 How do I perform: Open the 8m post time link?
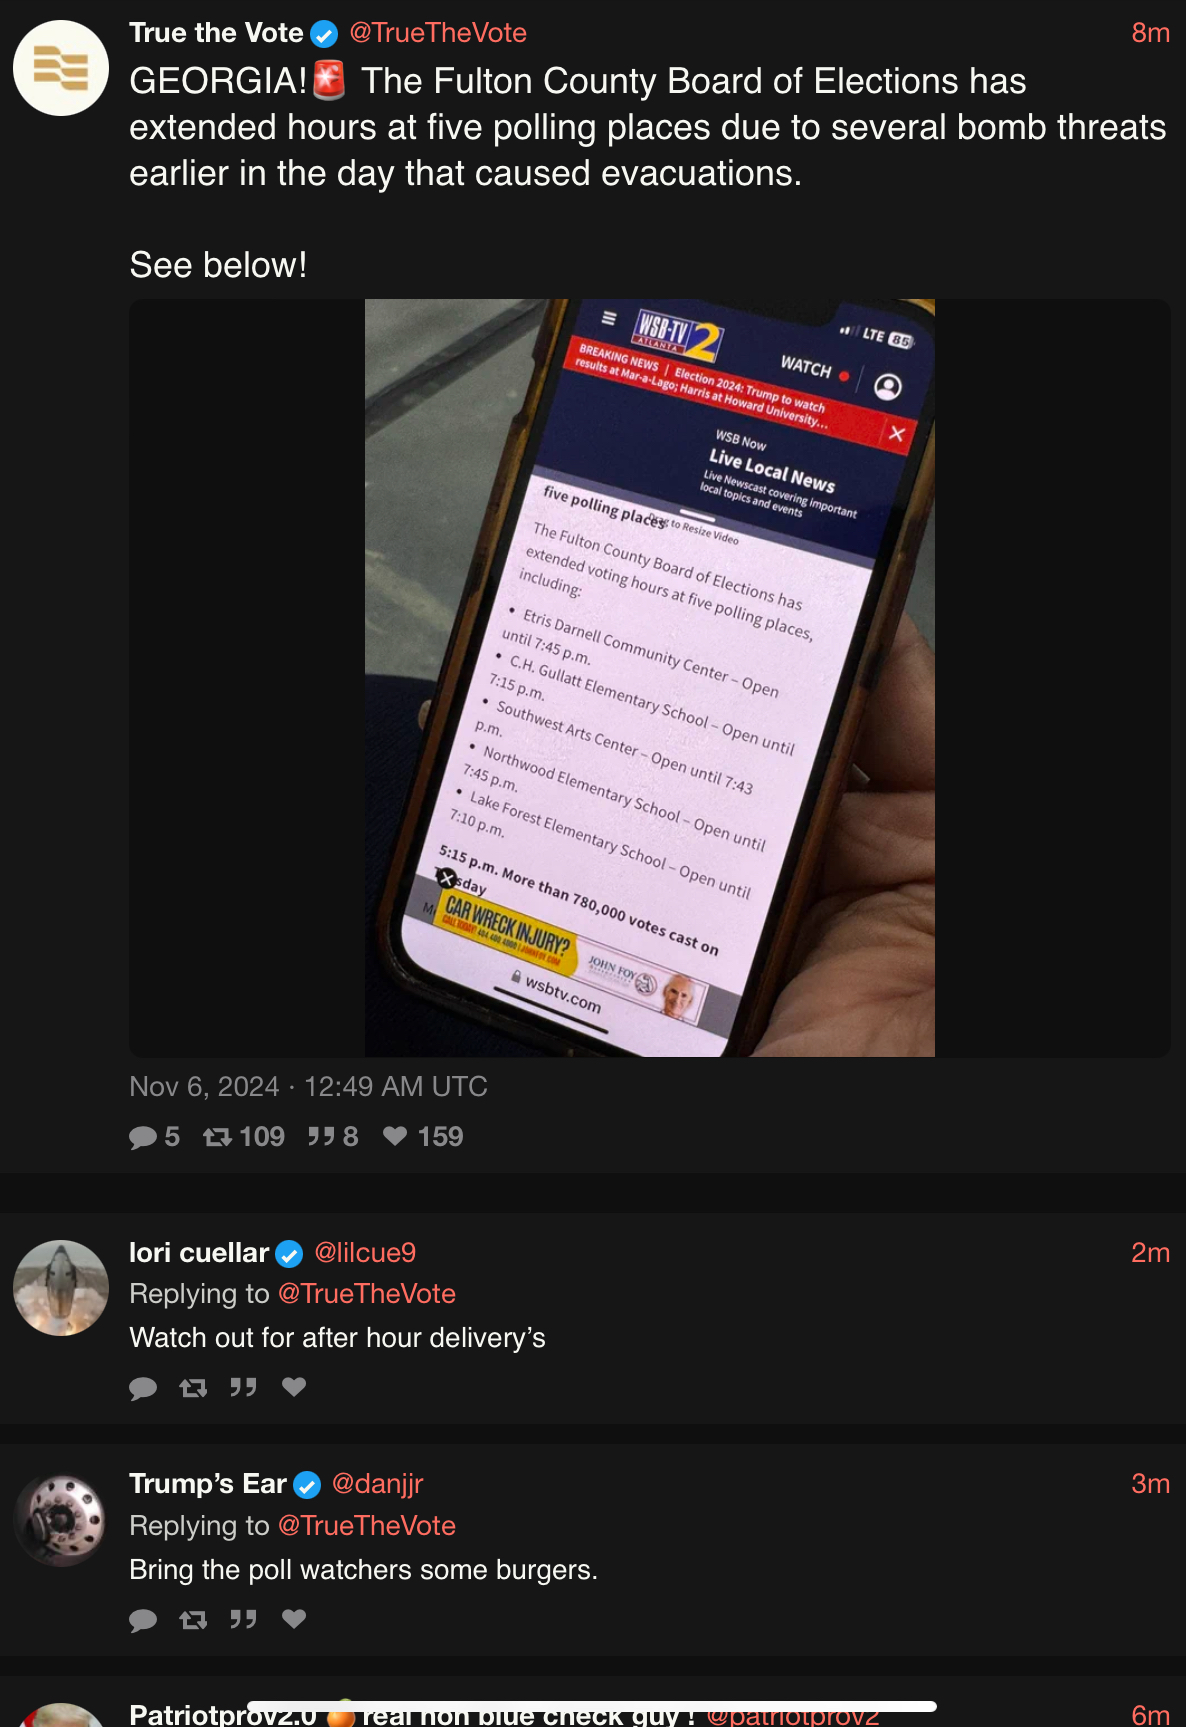pos(1150,33)
